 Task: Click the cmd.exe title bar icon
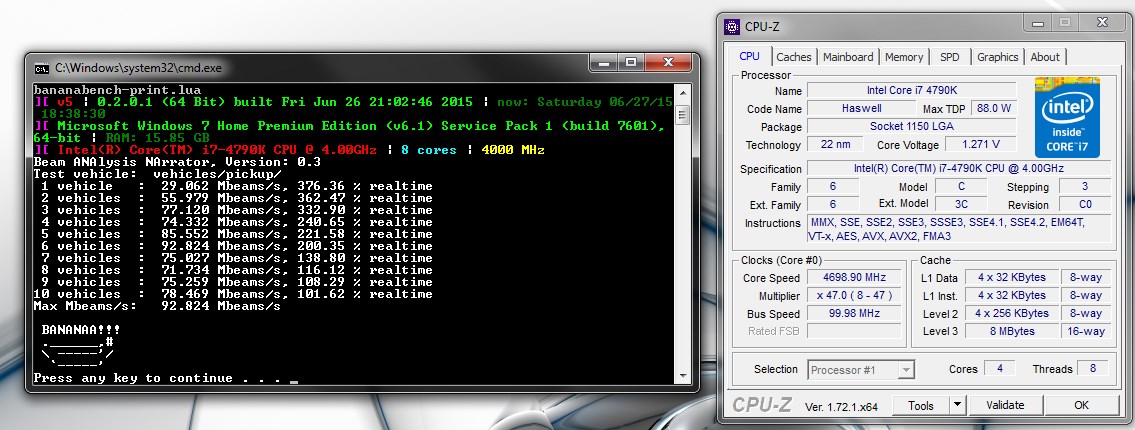click(42, 68)
